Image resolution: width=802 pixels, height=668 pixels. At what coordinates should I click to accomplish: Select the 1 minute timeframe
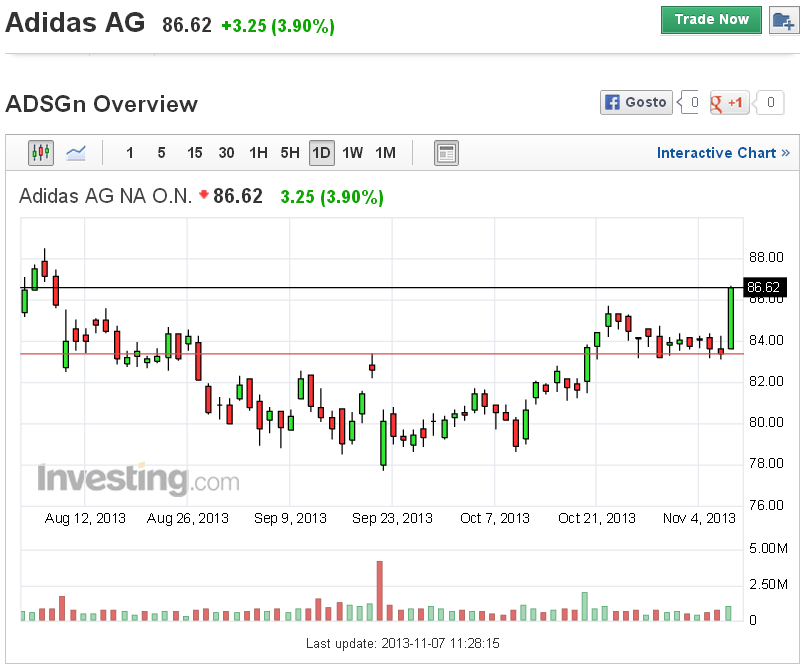click(x=129, y=153)
